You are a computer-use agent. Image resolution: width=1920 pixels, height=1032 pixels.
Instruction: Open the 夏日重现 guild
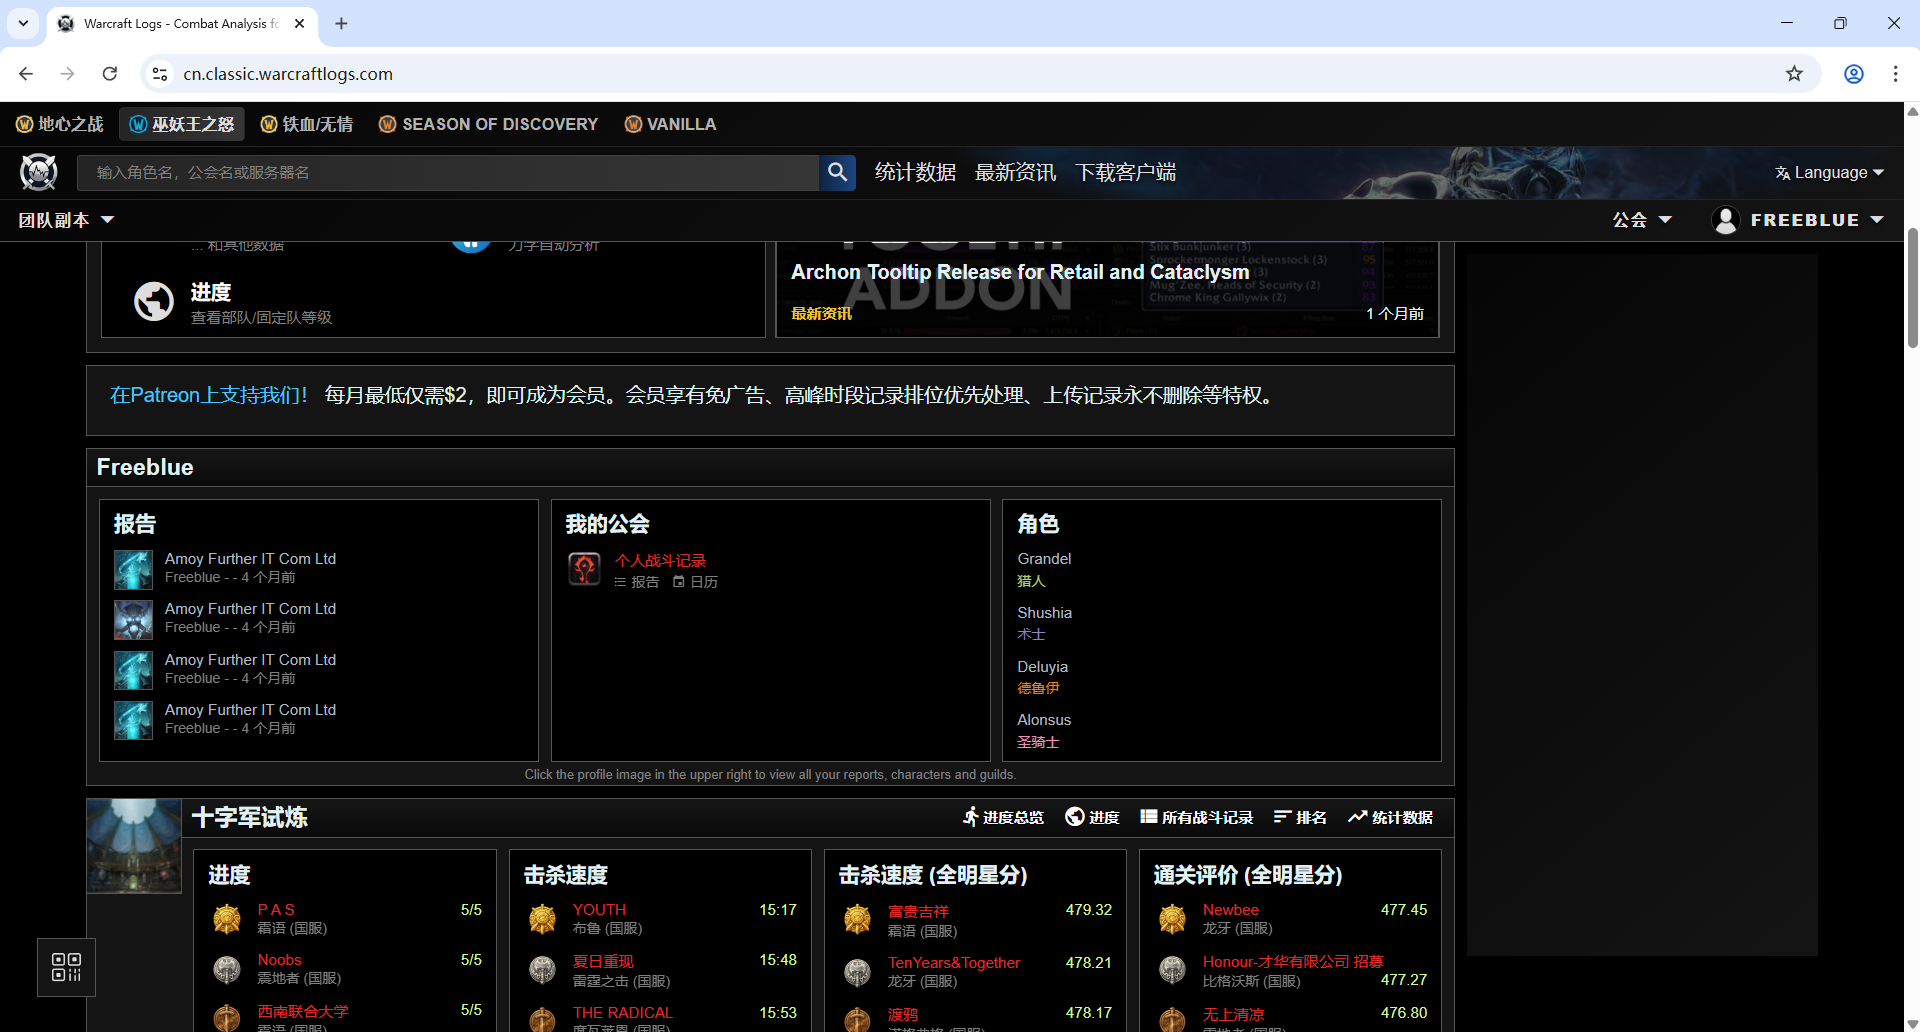point(603,961)
